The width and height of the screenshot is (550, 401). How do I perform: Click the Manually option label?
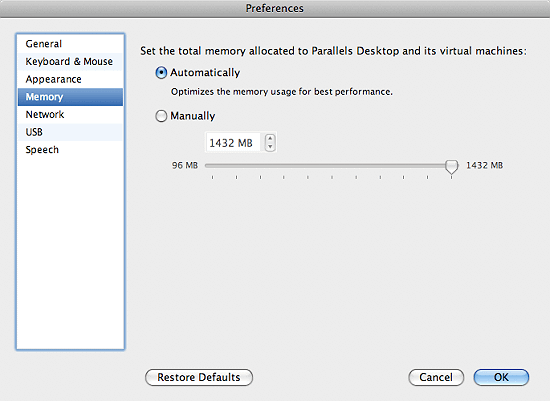click(193, 116)
